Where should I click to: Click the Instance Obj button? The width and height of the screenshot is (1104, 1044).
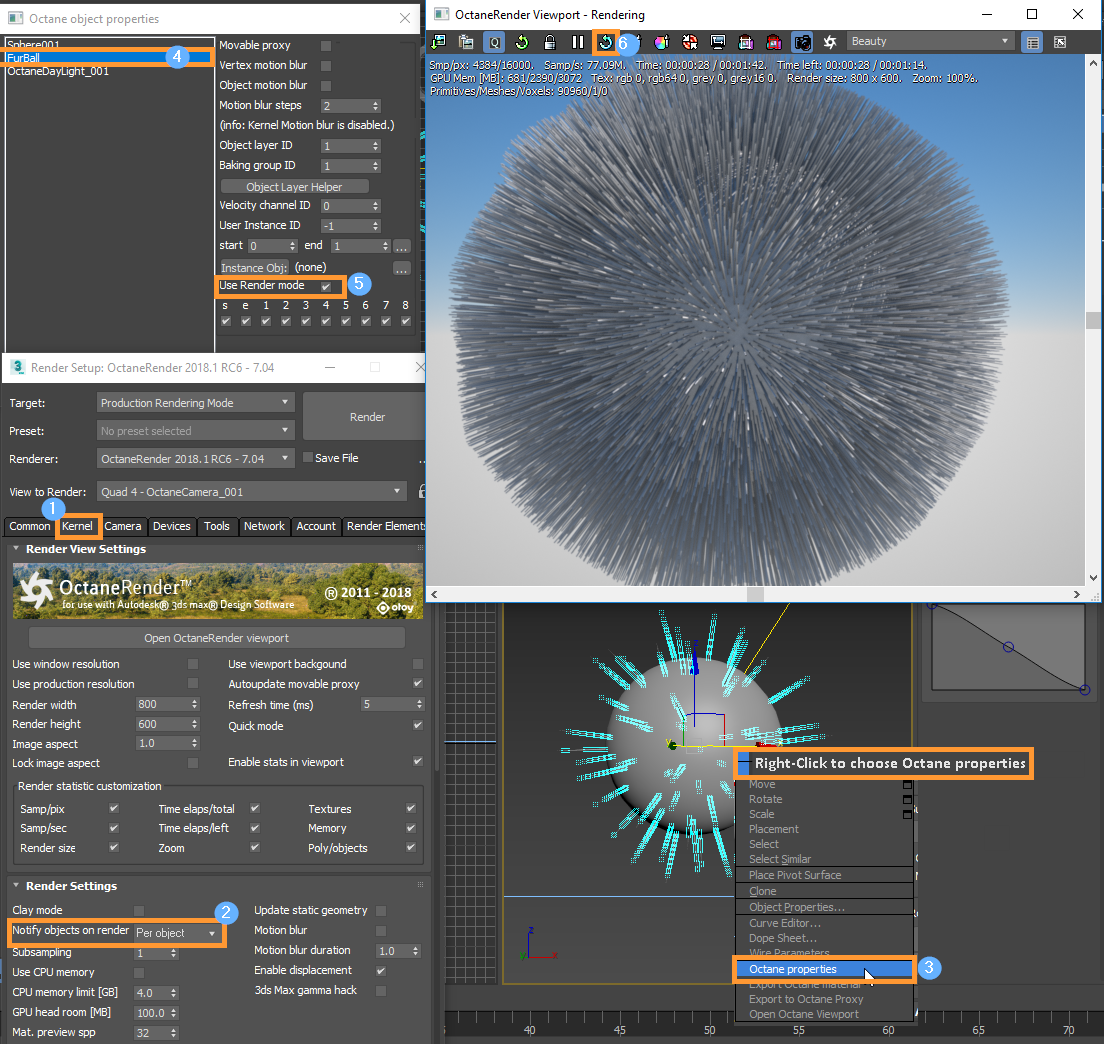[x=253, y=268]
